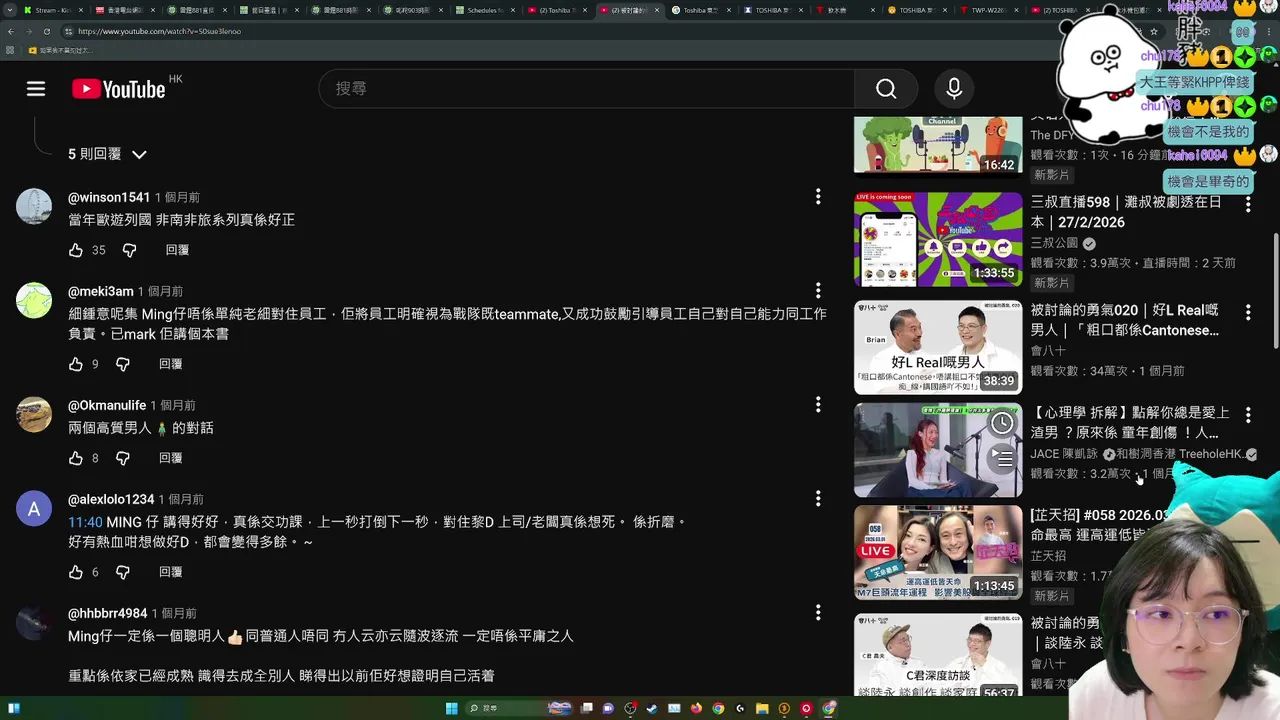1280x720 pixels.
Task: Open @Okmanulife channel name link
Action: 107,405
